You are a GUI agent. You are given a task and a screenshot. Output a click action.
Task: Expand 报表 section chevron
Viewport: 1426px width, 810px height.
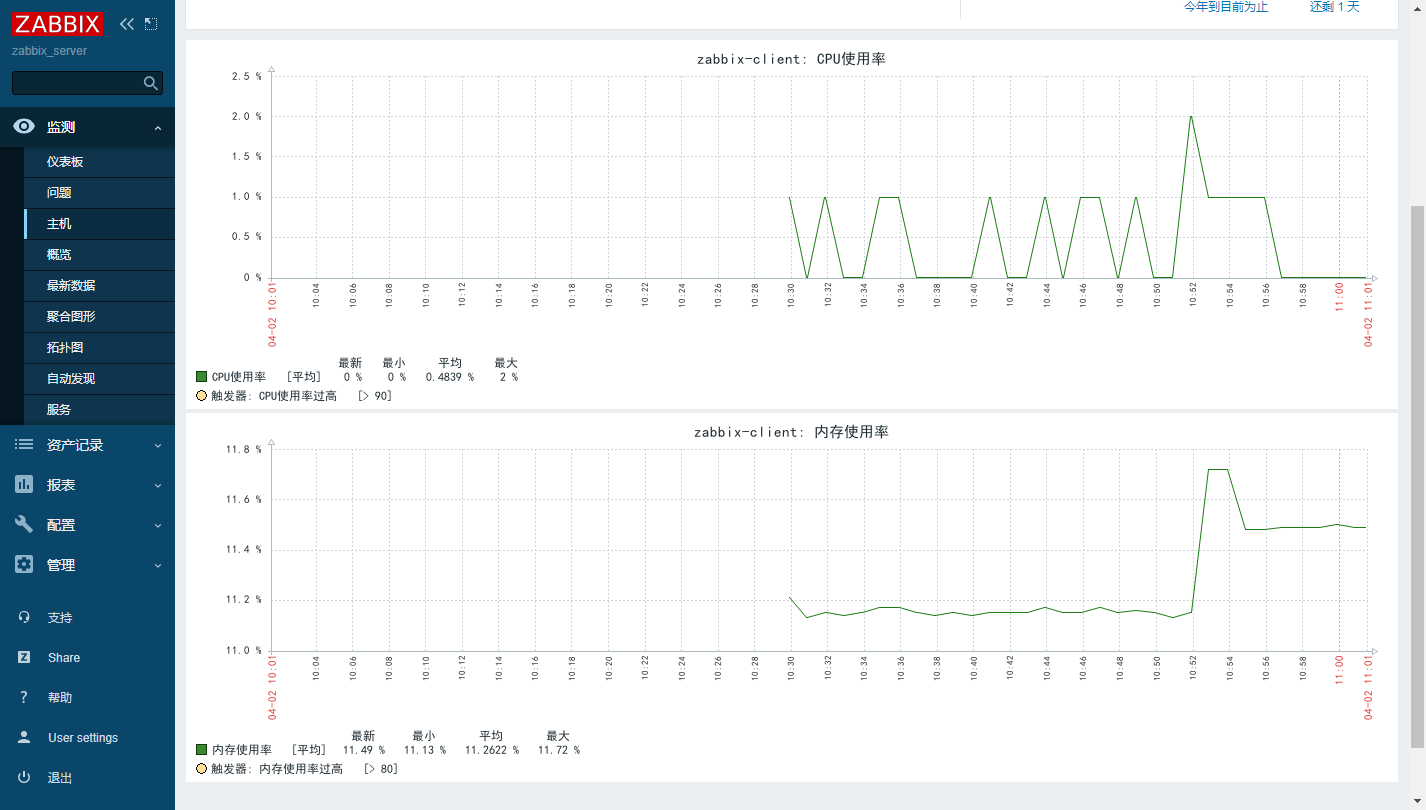[x=158, y=486]
